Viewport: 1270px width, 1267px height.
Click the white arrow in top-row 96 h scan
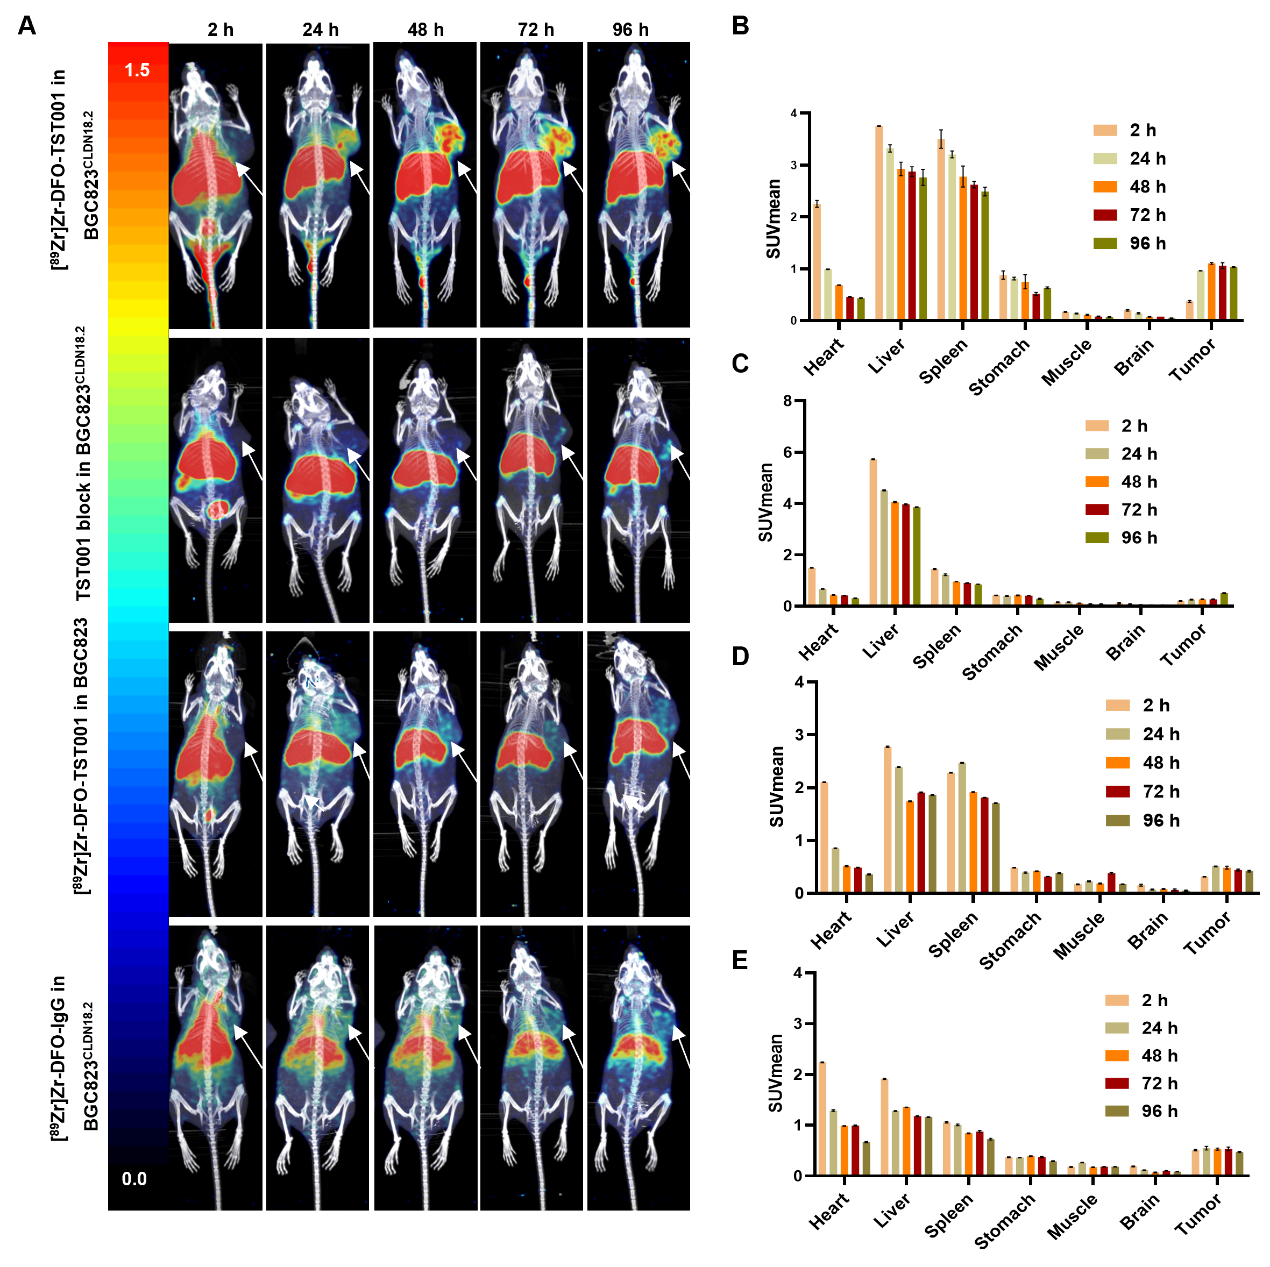(679, 178)
